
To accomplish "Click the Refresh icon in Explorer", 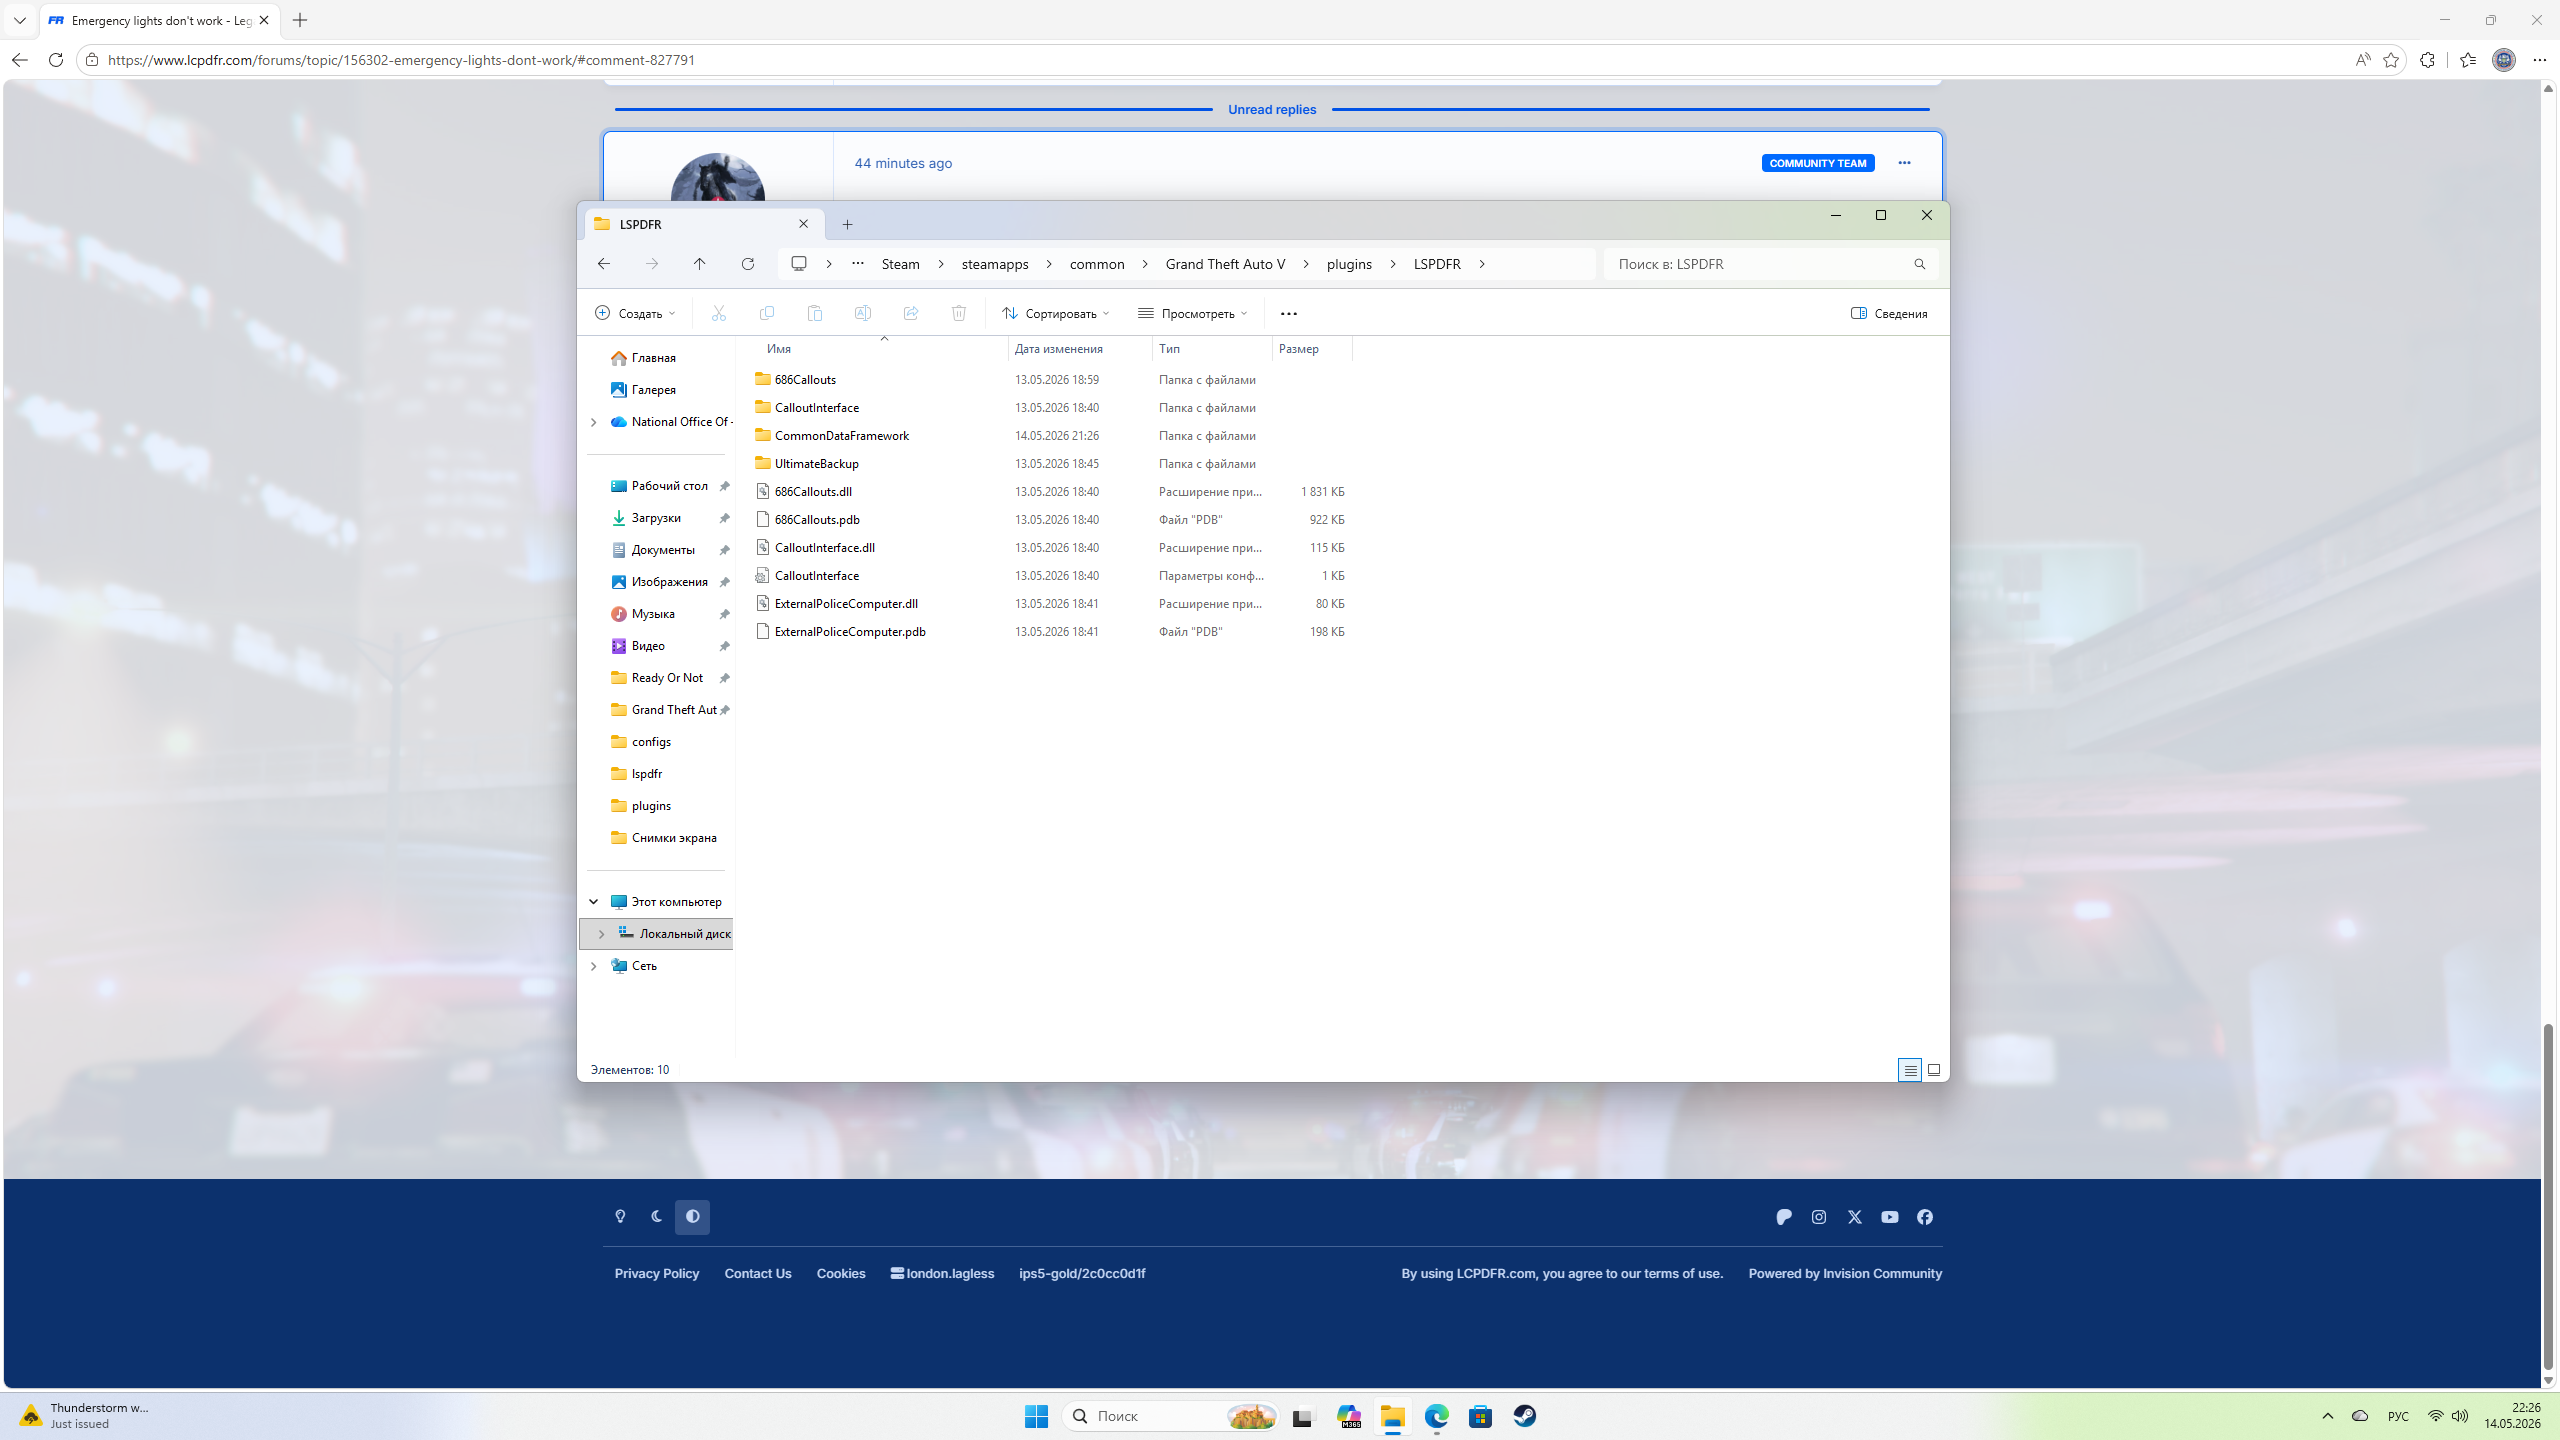I will point(747,264).
